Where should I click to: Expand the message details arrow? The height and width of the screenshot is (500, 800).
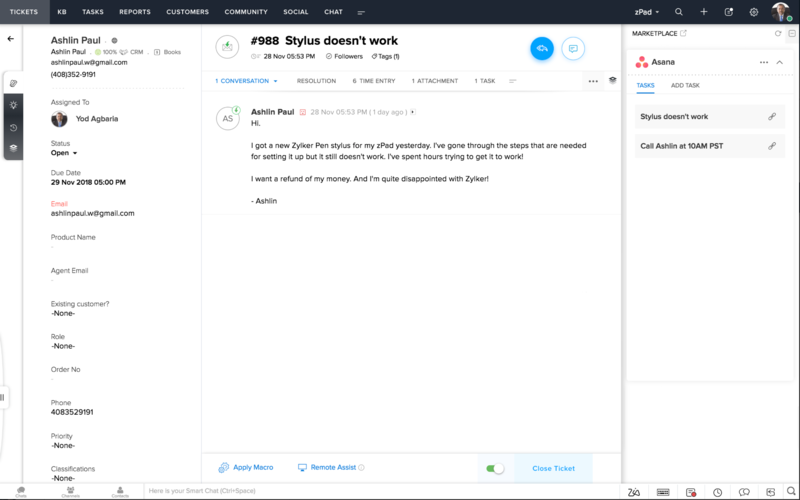(413, 112)
